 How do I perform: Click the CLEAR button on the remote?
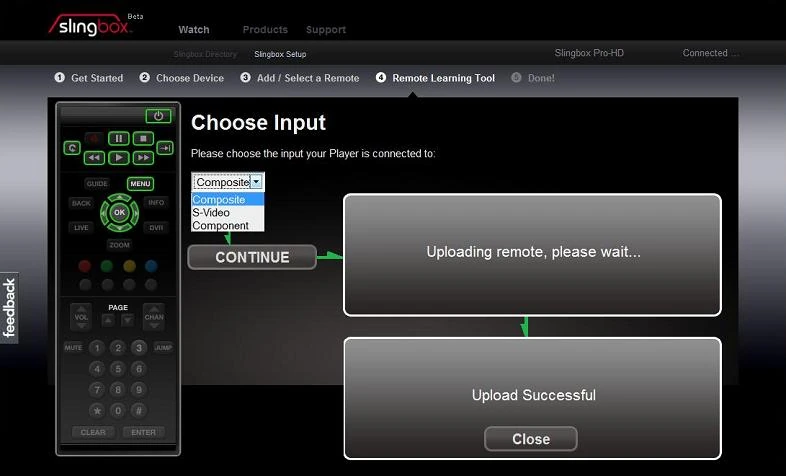click(x=93, y=432)
